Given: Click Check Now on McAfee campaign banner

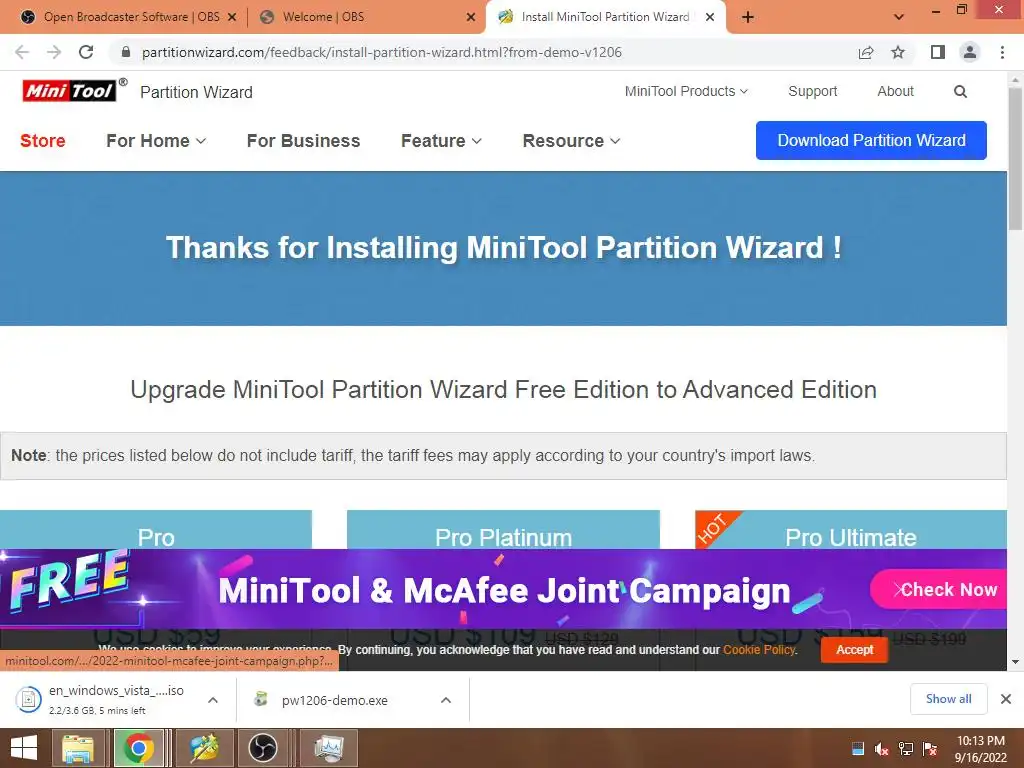Looking at the screenshot, I should (940, 589).
